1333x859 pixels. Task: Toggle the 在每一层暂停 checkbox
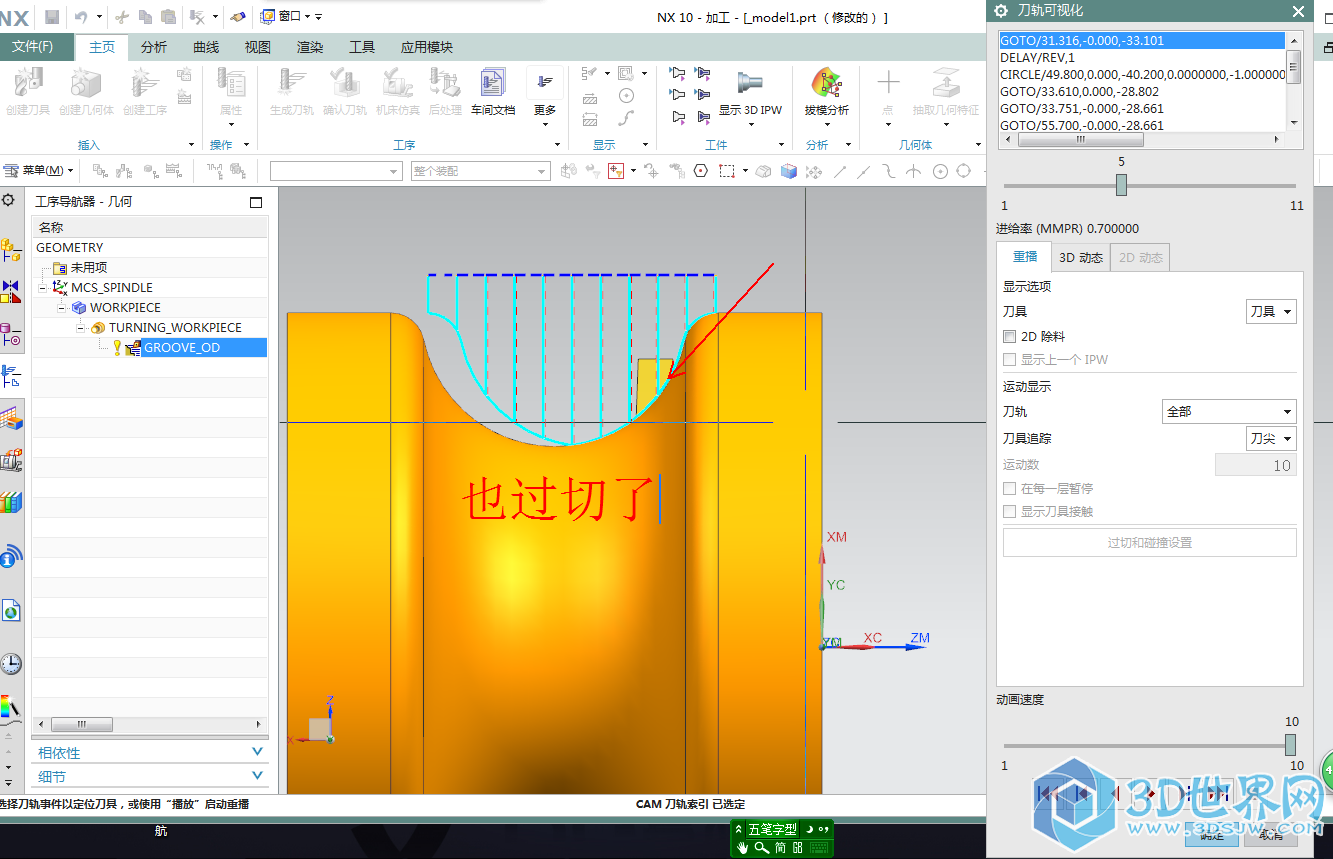[1009, 489]
